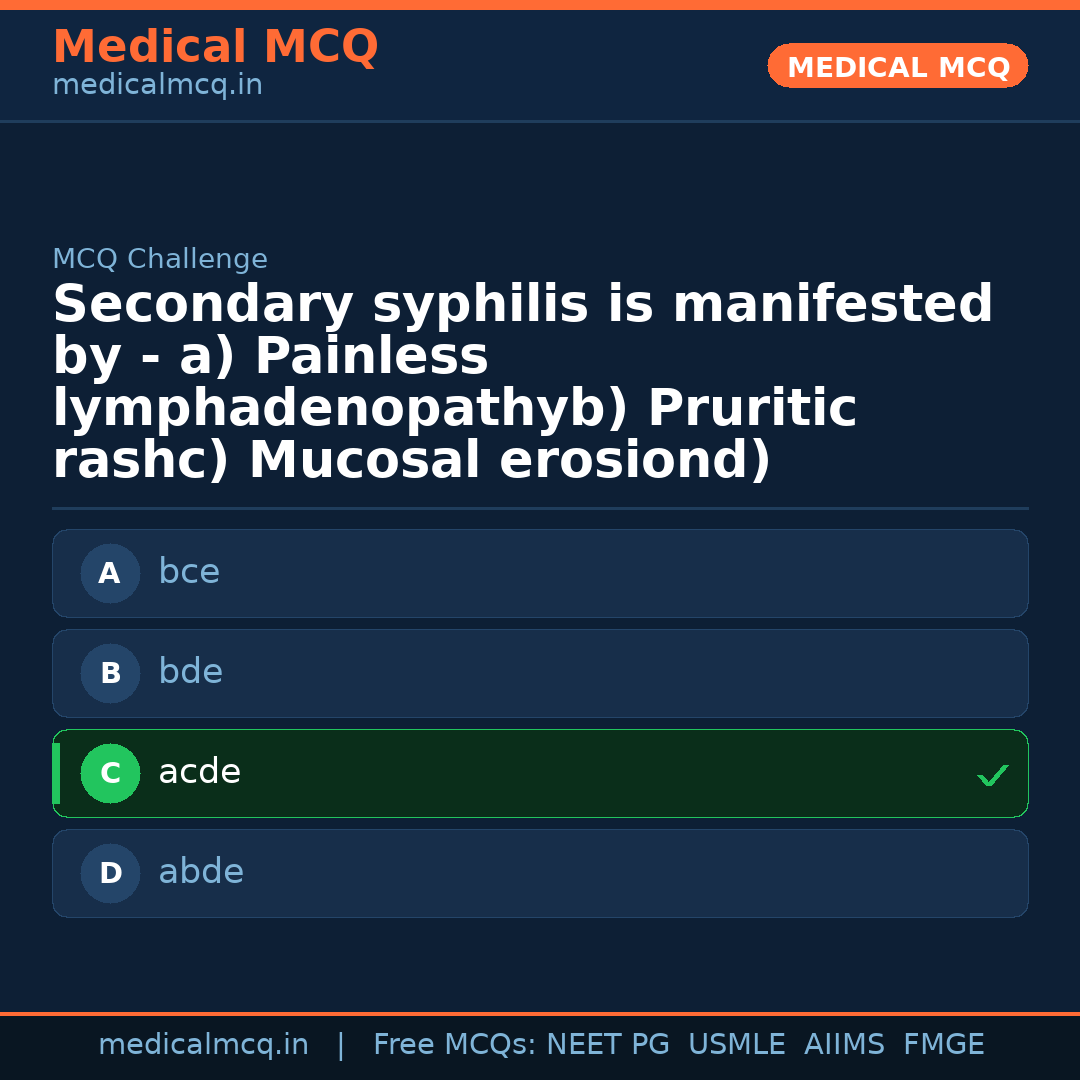Click the green checkmark on option C
This screenshot has width=1080, height=1080.
point(992,775)
